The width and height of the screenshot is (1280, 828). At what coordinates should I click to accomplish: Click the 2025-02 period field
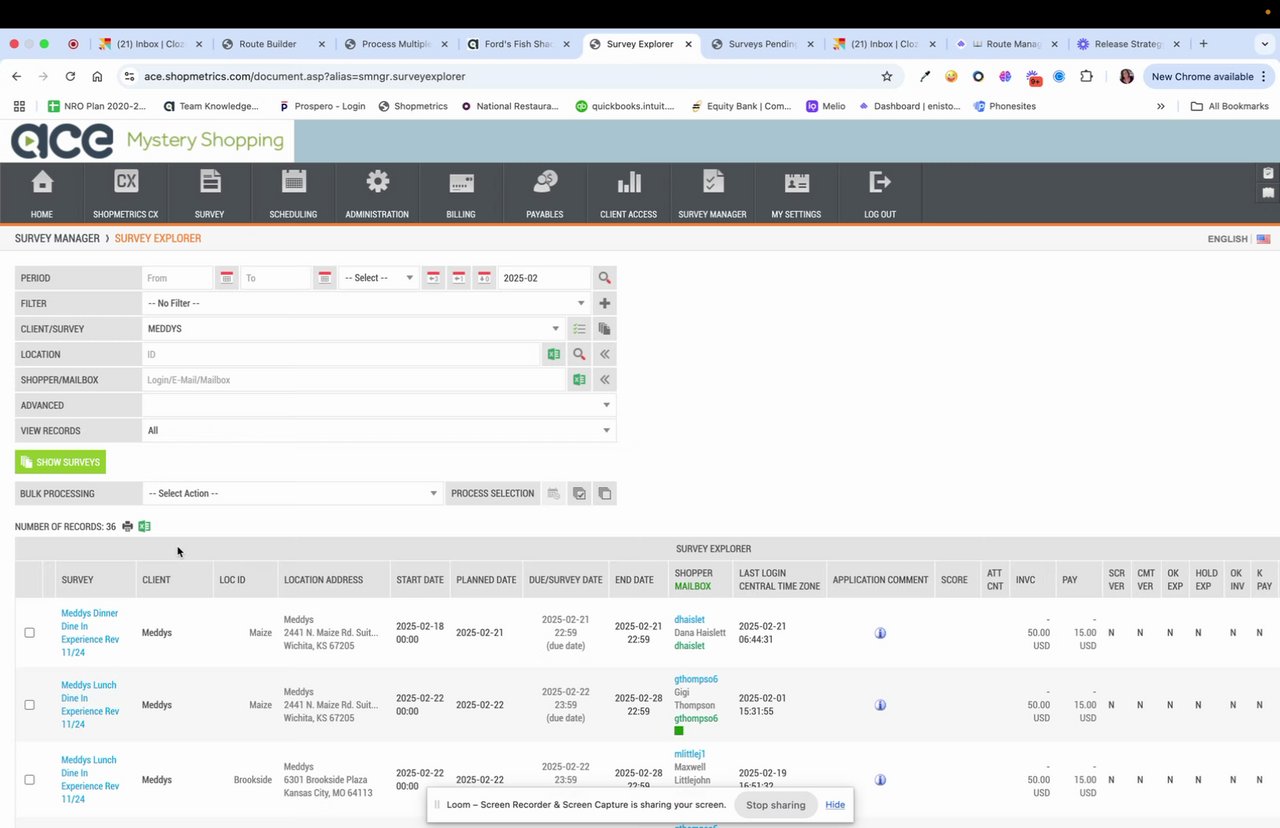[x=544, y=278]
